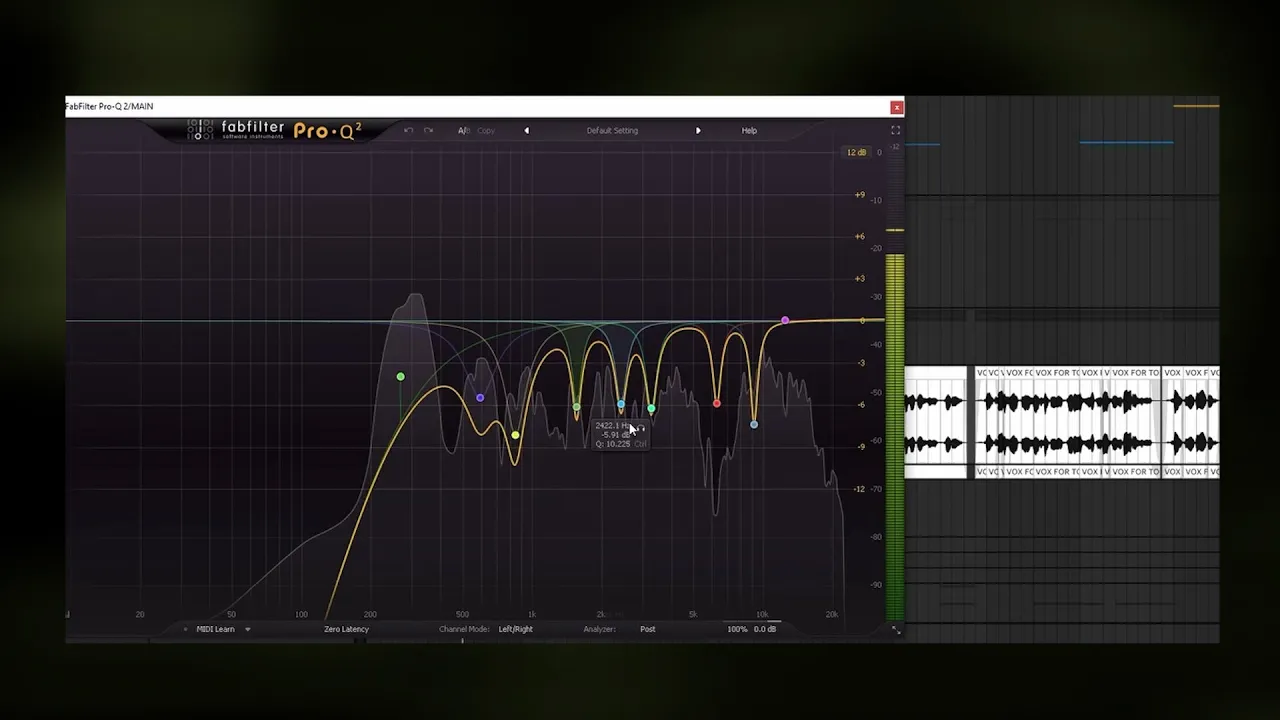The height and width of the screenshot is (720, 1280).
Task: Click the FabFilter Pro-Q 2 logo
Action: point(274,130)
